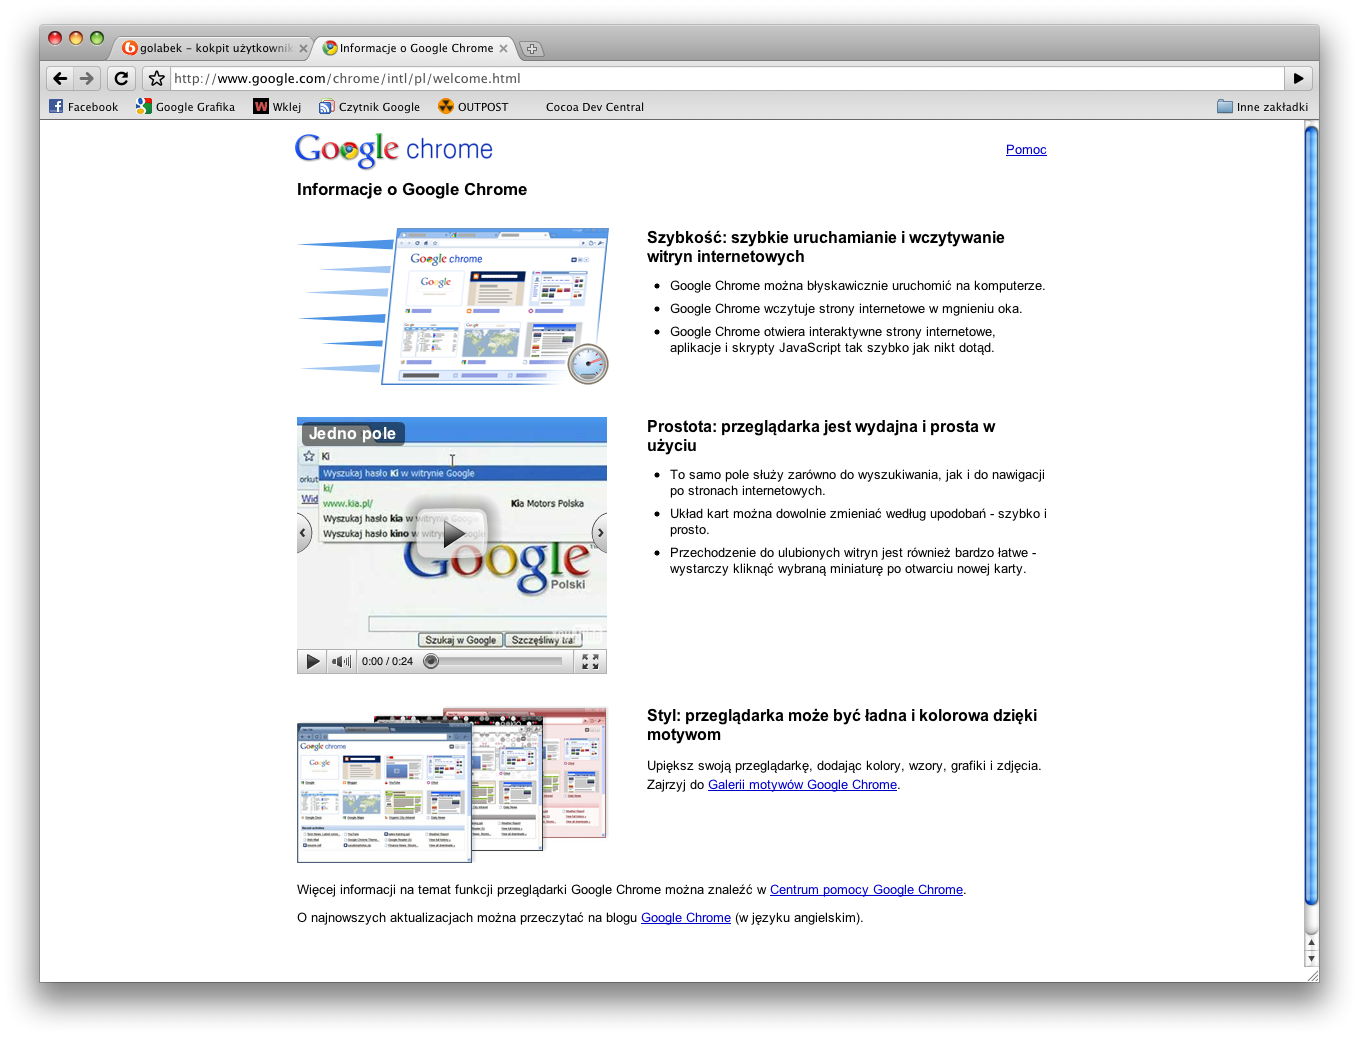Open the Facebook bookmark
This screenshot has height=1037, width=1359.
click(x=84, y=106)
